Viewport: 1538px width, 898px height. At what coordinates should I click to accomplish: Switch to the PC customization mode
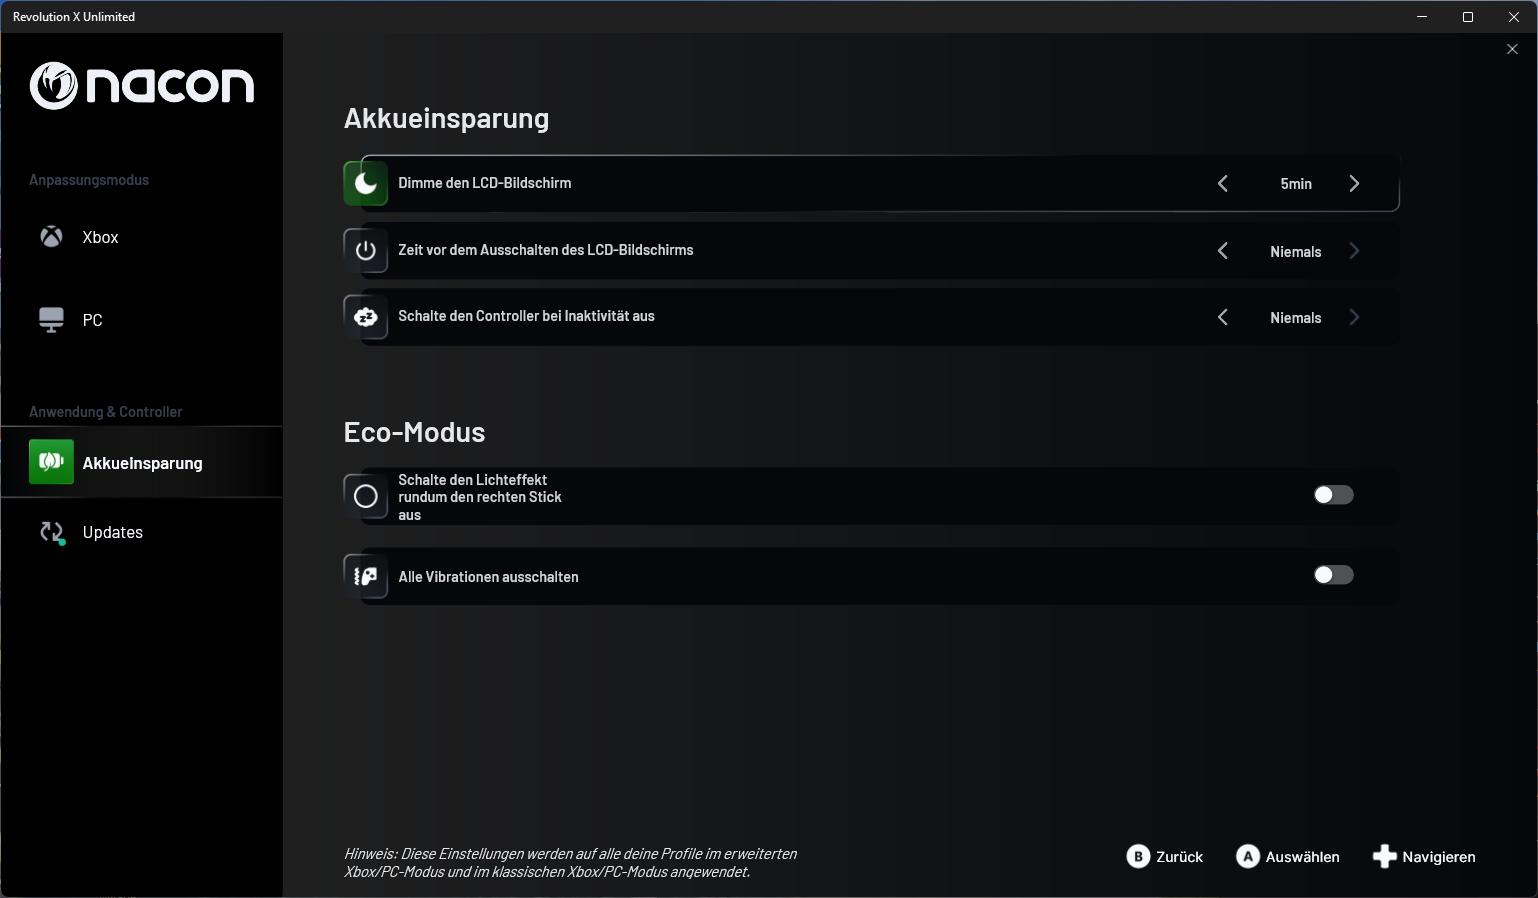92,320
